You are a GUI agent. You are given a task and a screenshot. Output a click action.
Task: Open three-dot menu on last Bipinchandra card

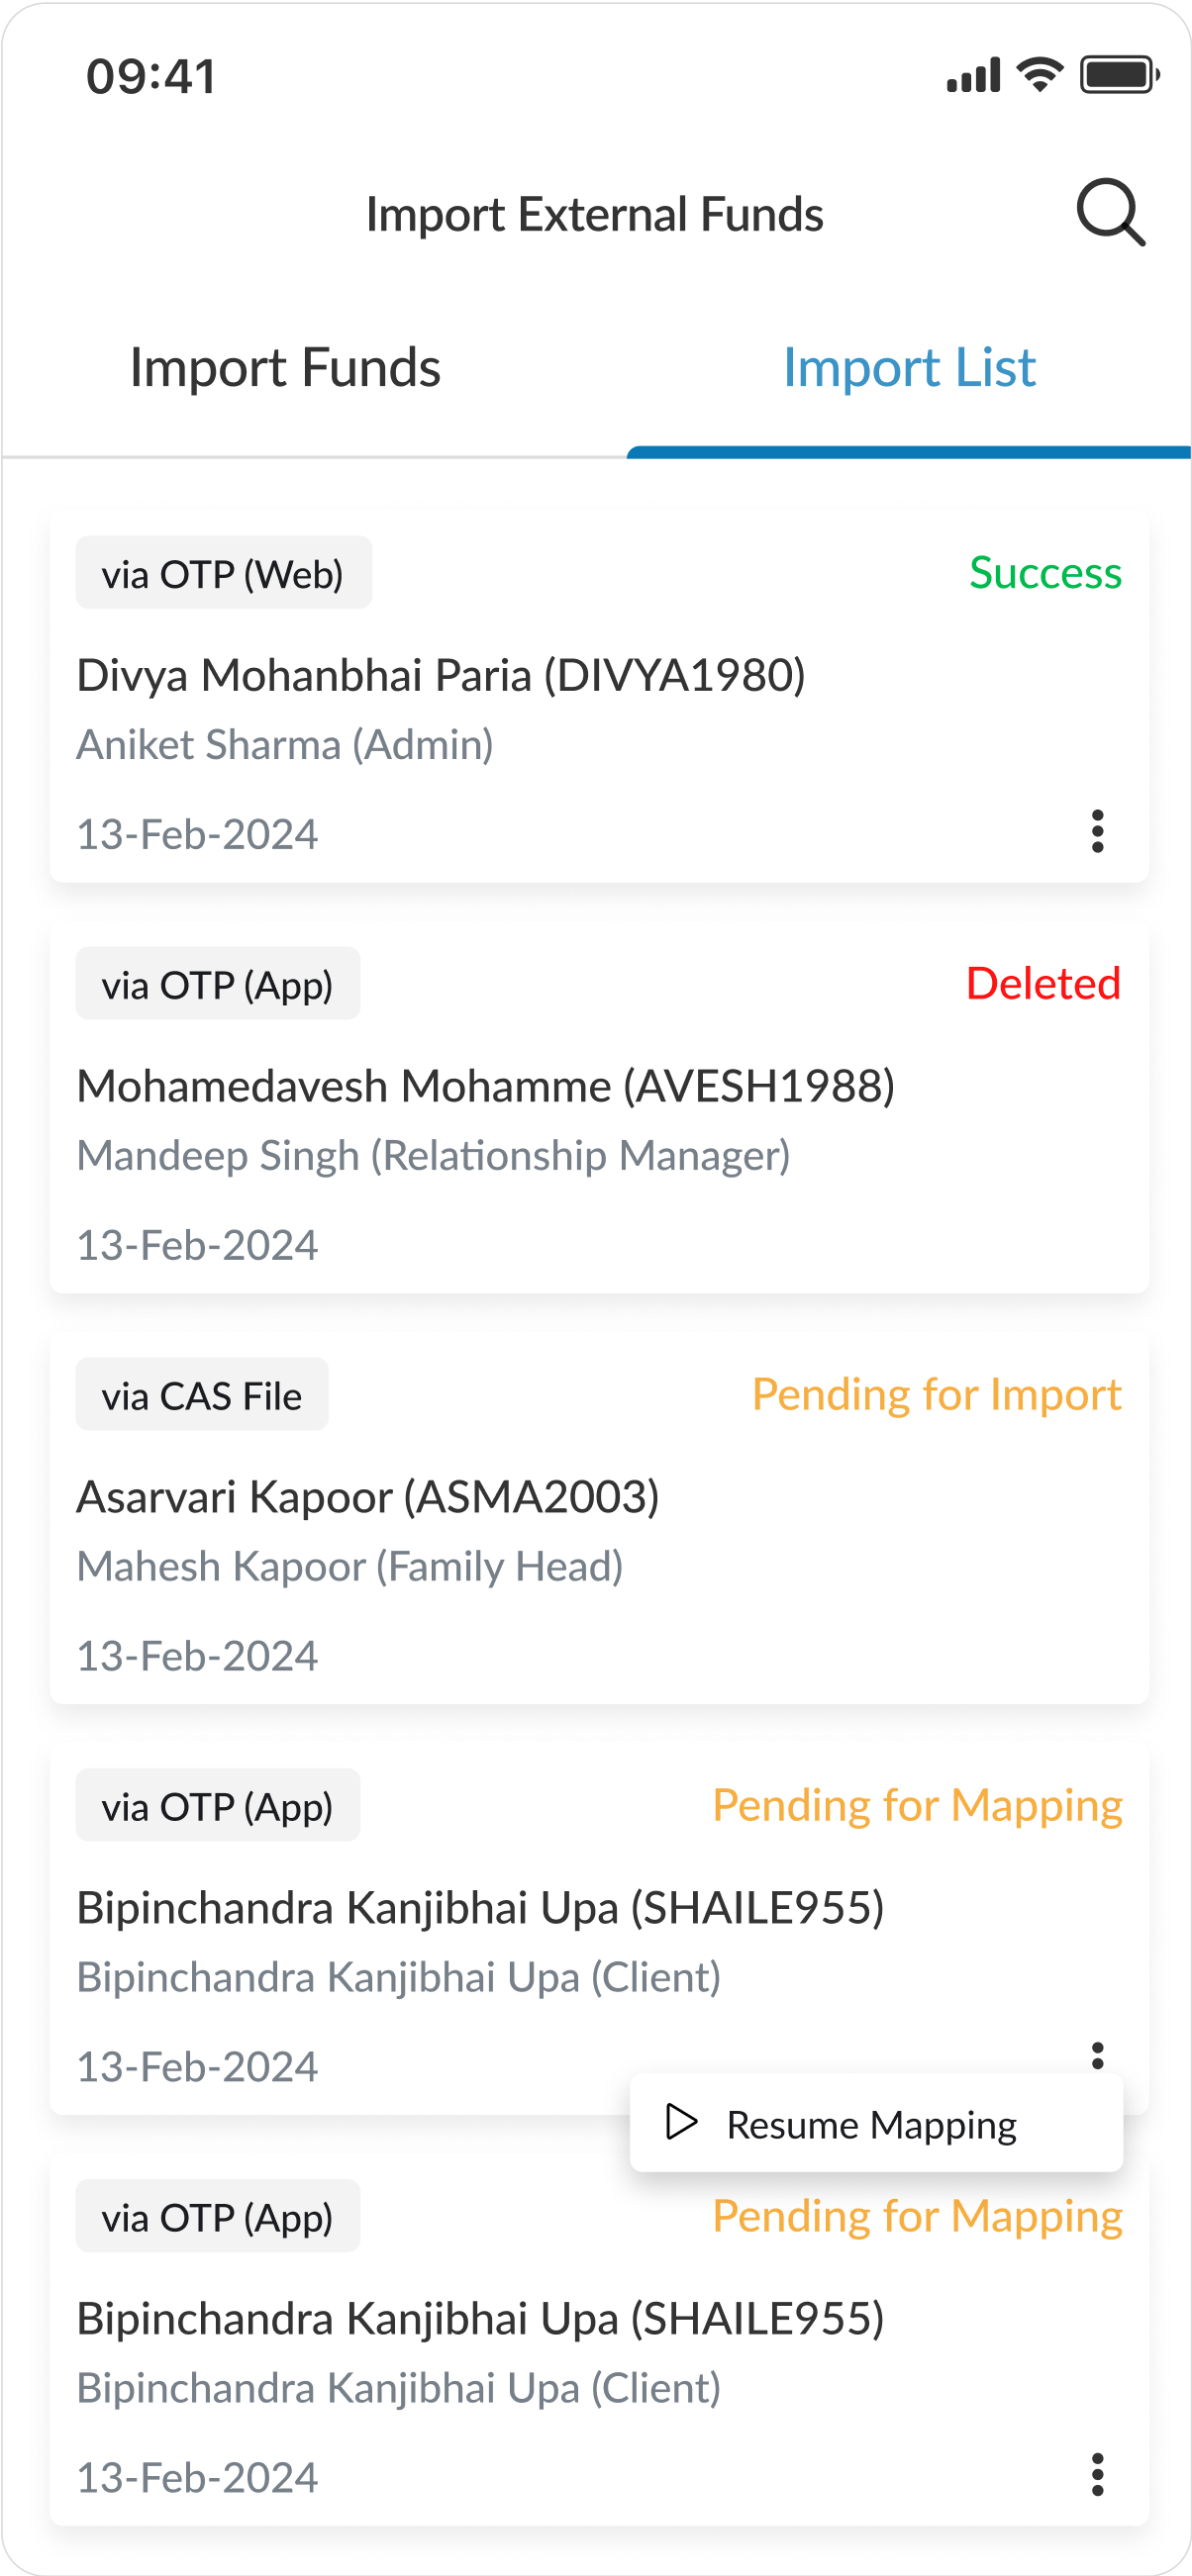tap(1097, 2474)
